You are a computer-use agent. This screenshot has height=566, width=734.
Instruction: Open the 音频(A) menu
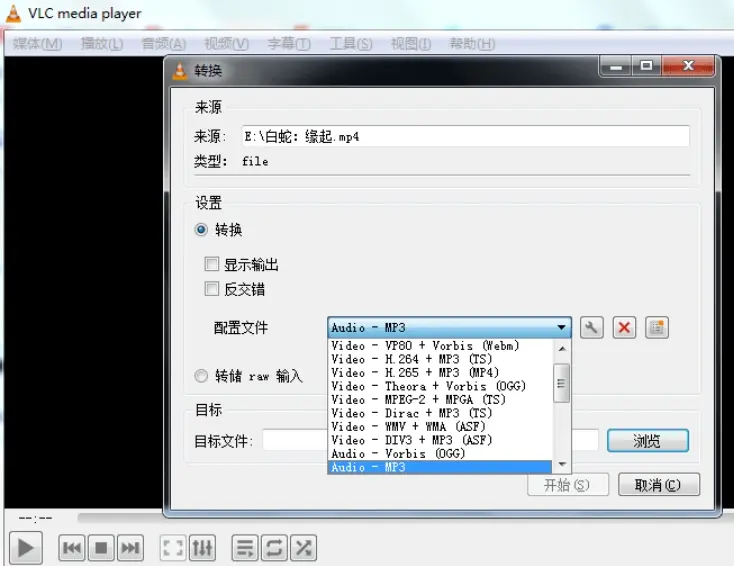tap(164, 44)
